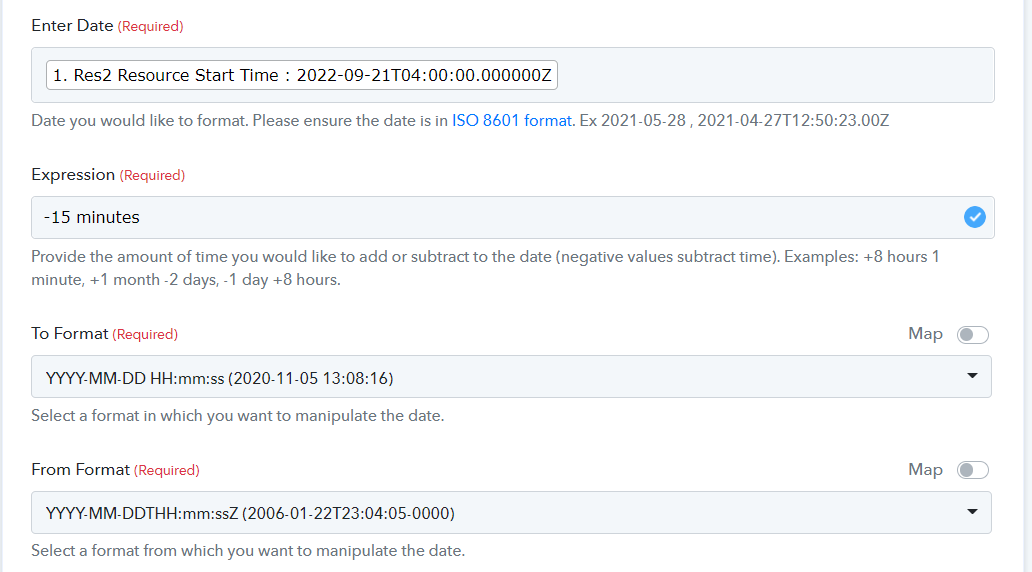This screenshot has width=1032, height=572.
Task: Place cursor in the "-15 minutes" text
Action: coord(92,217)
